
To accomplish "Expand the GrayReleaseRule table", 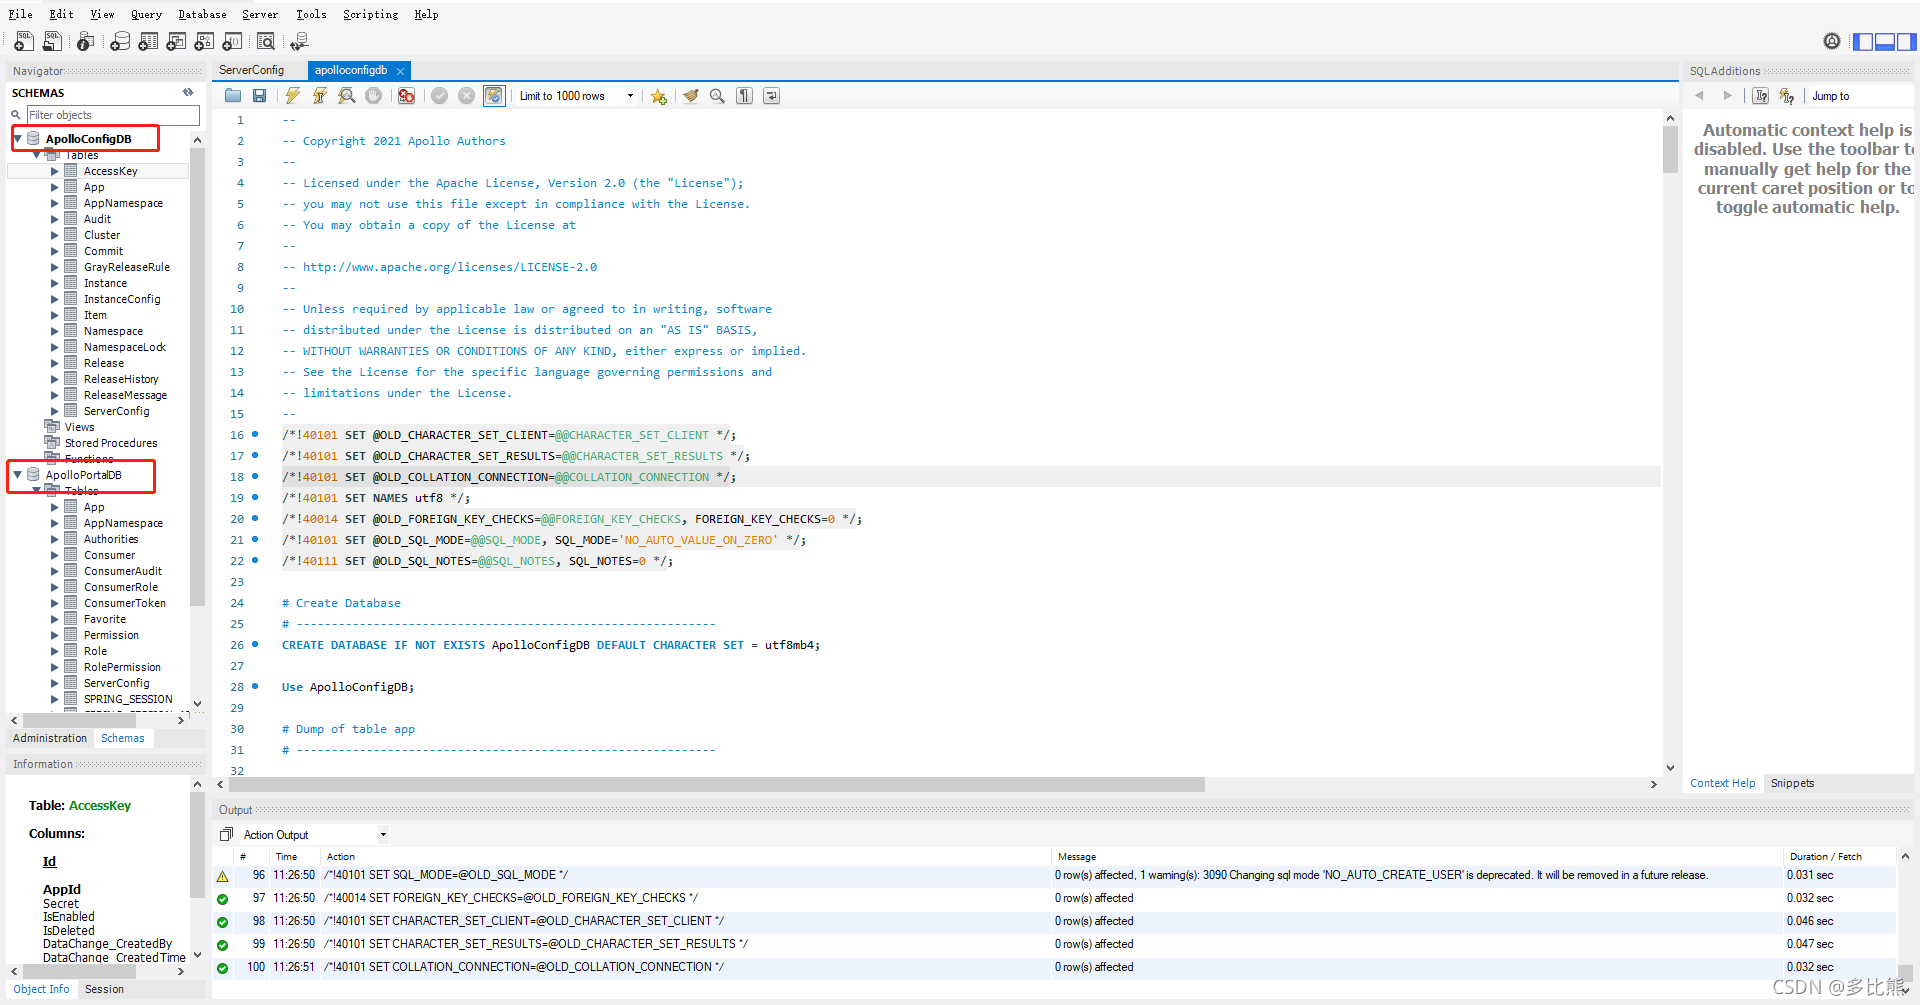I will point(55,267).
